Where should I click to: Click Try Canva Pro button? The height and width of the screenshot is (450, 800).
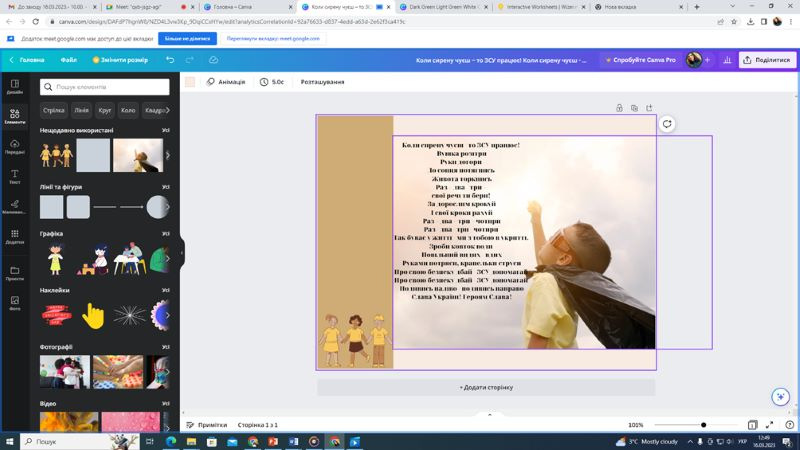640,60
